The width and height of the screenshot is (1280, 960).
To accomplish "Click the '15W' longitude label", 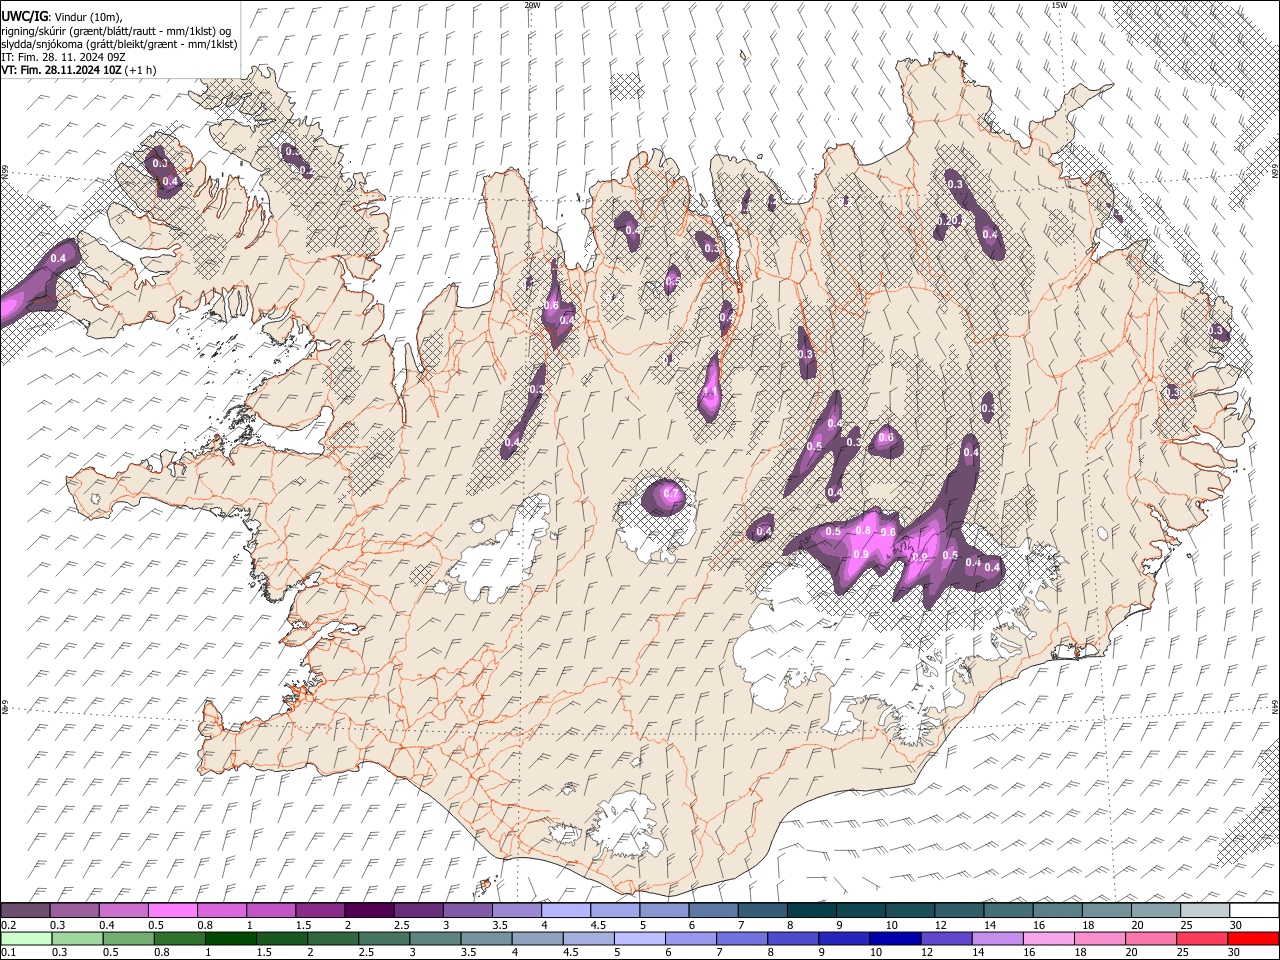I will (1059, 5).
